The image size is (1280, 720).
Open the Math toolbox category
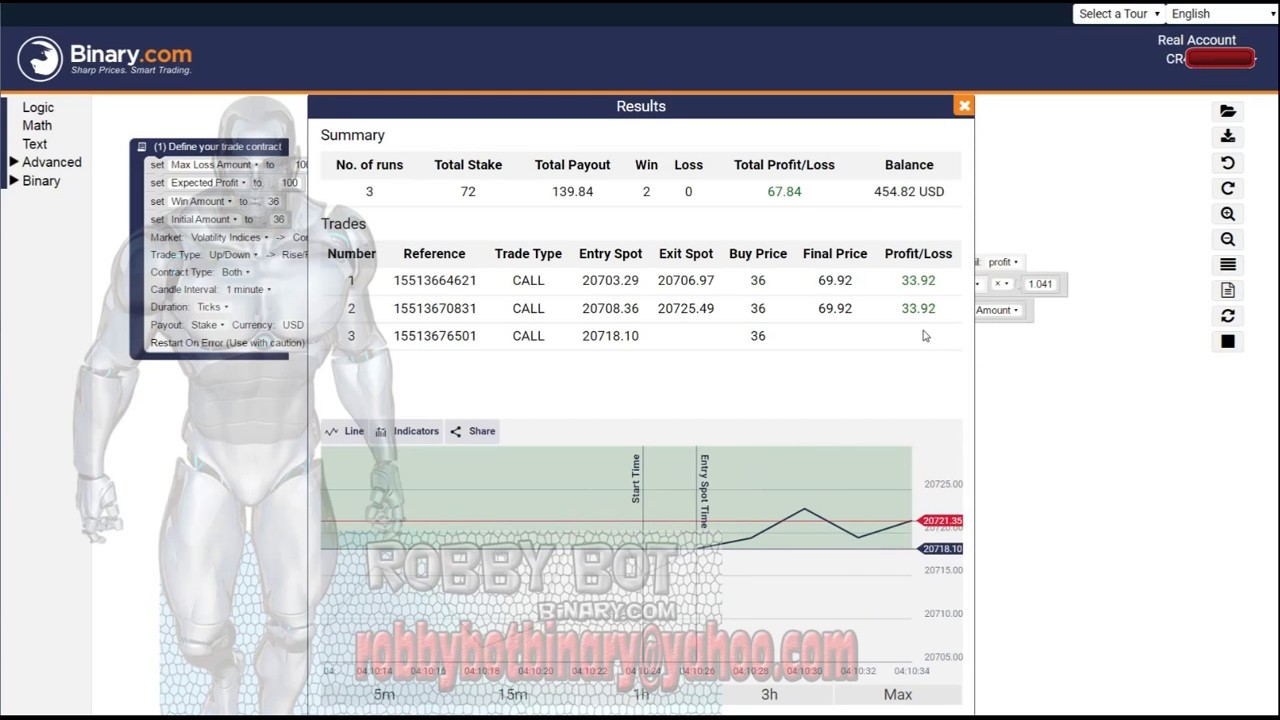(x=37, y=125)
